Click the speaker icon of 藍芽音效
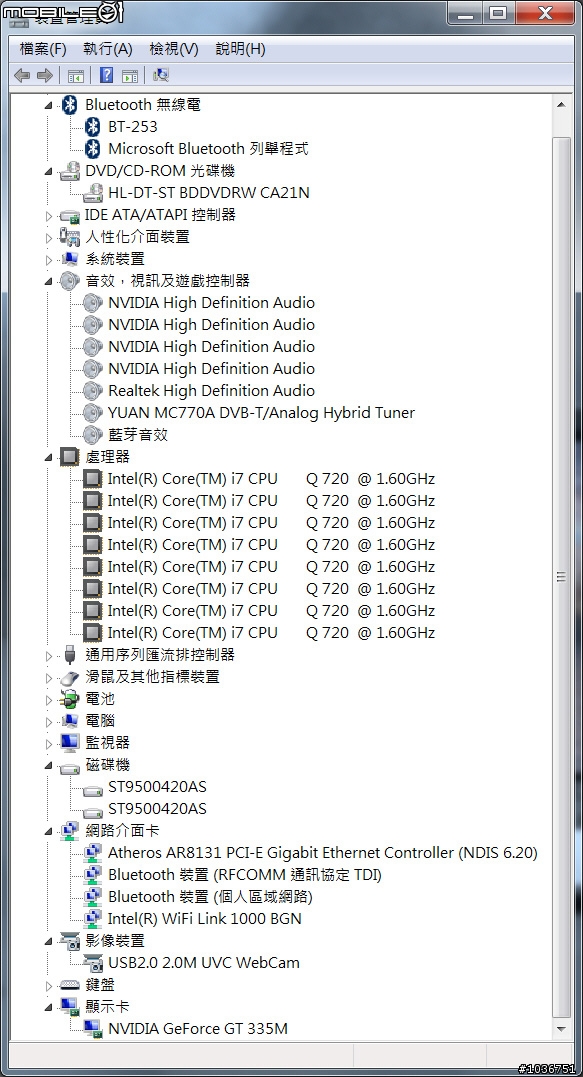Viewport: 583px width, 1077px height. tap(93, 434)
